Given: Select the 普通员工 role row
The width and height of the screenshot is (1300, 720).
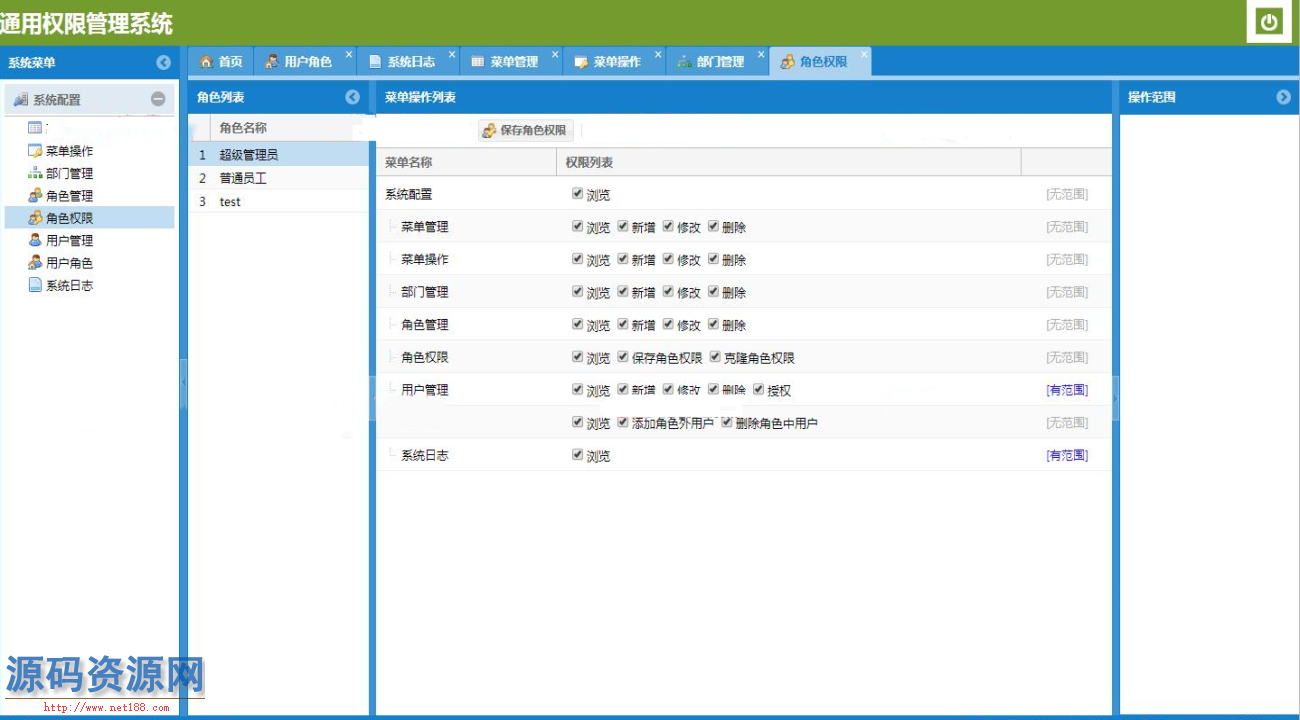Looking at the screenshot, I should pos(279,178).
